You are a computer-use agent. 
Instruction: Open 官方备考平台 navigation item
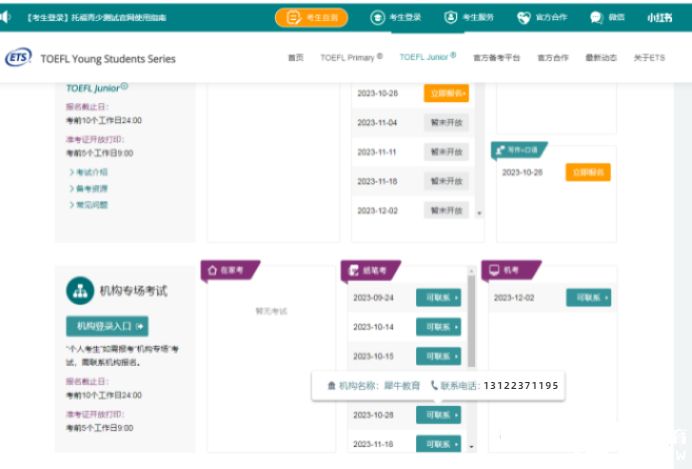coord(496,58)
